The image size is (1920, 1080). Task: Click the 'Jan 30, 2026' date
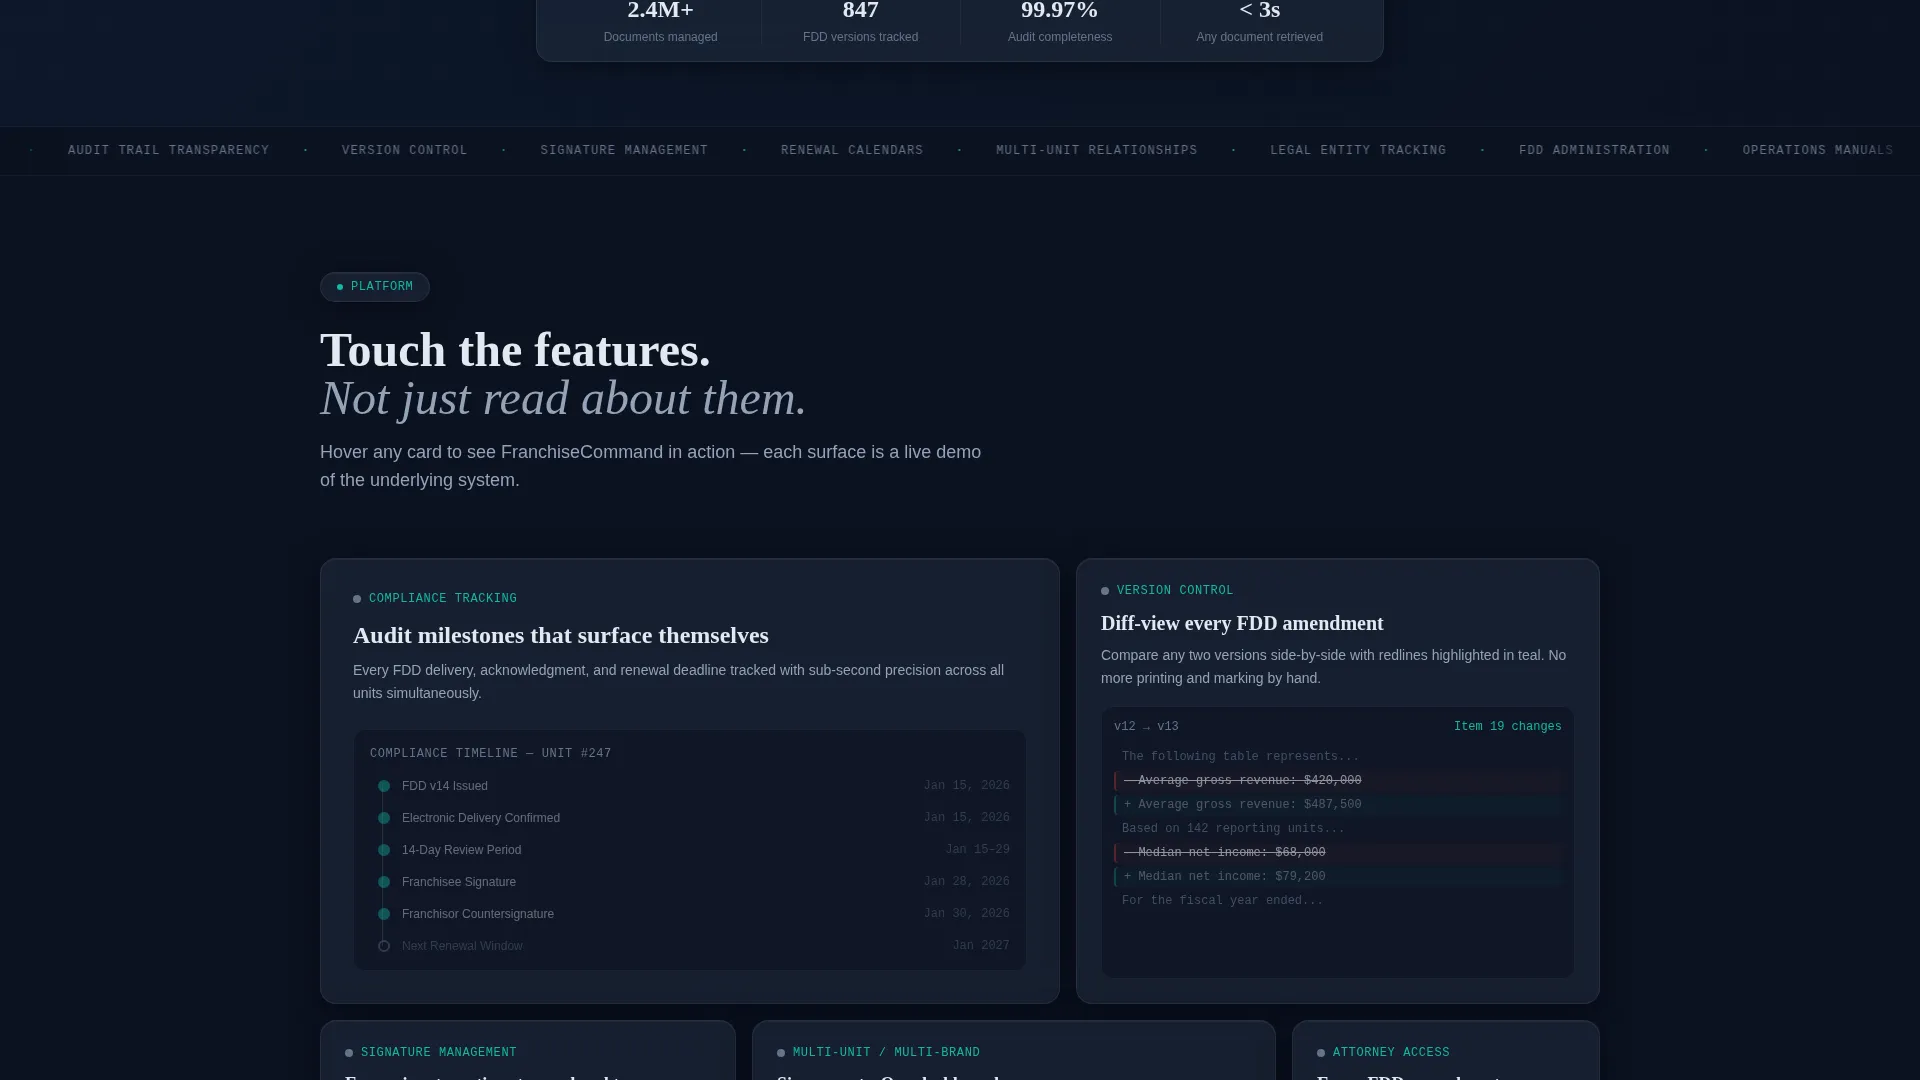966,914
